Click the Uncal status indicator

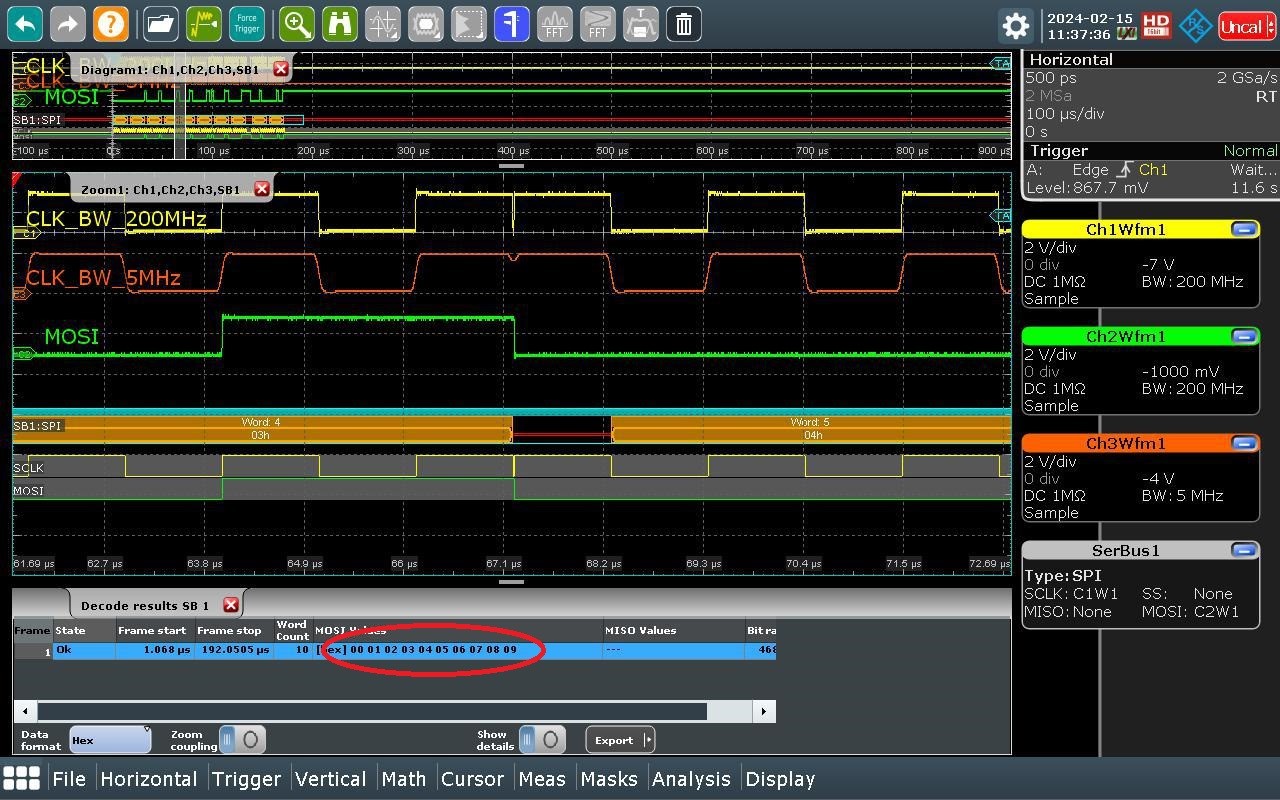tap(1244, 25)
